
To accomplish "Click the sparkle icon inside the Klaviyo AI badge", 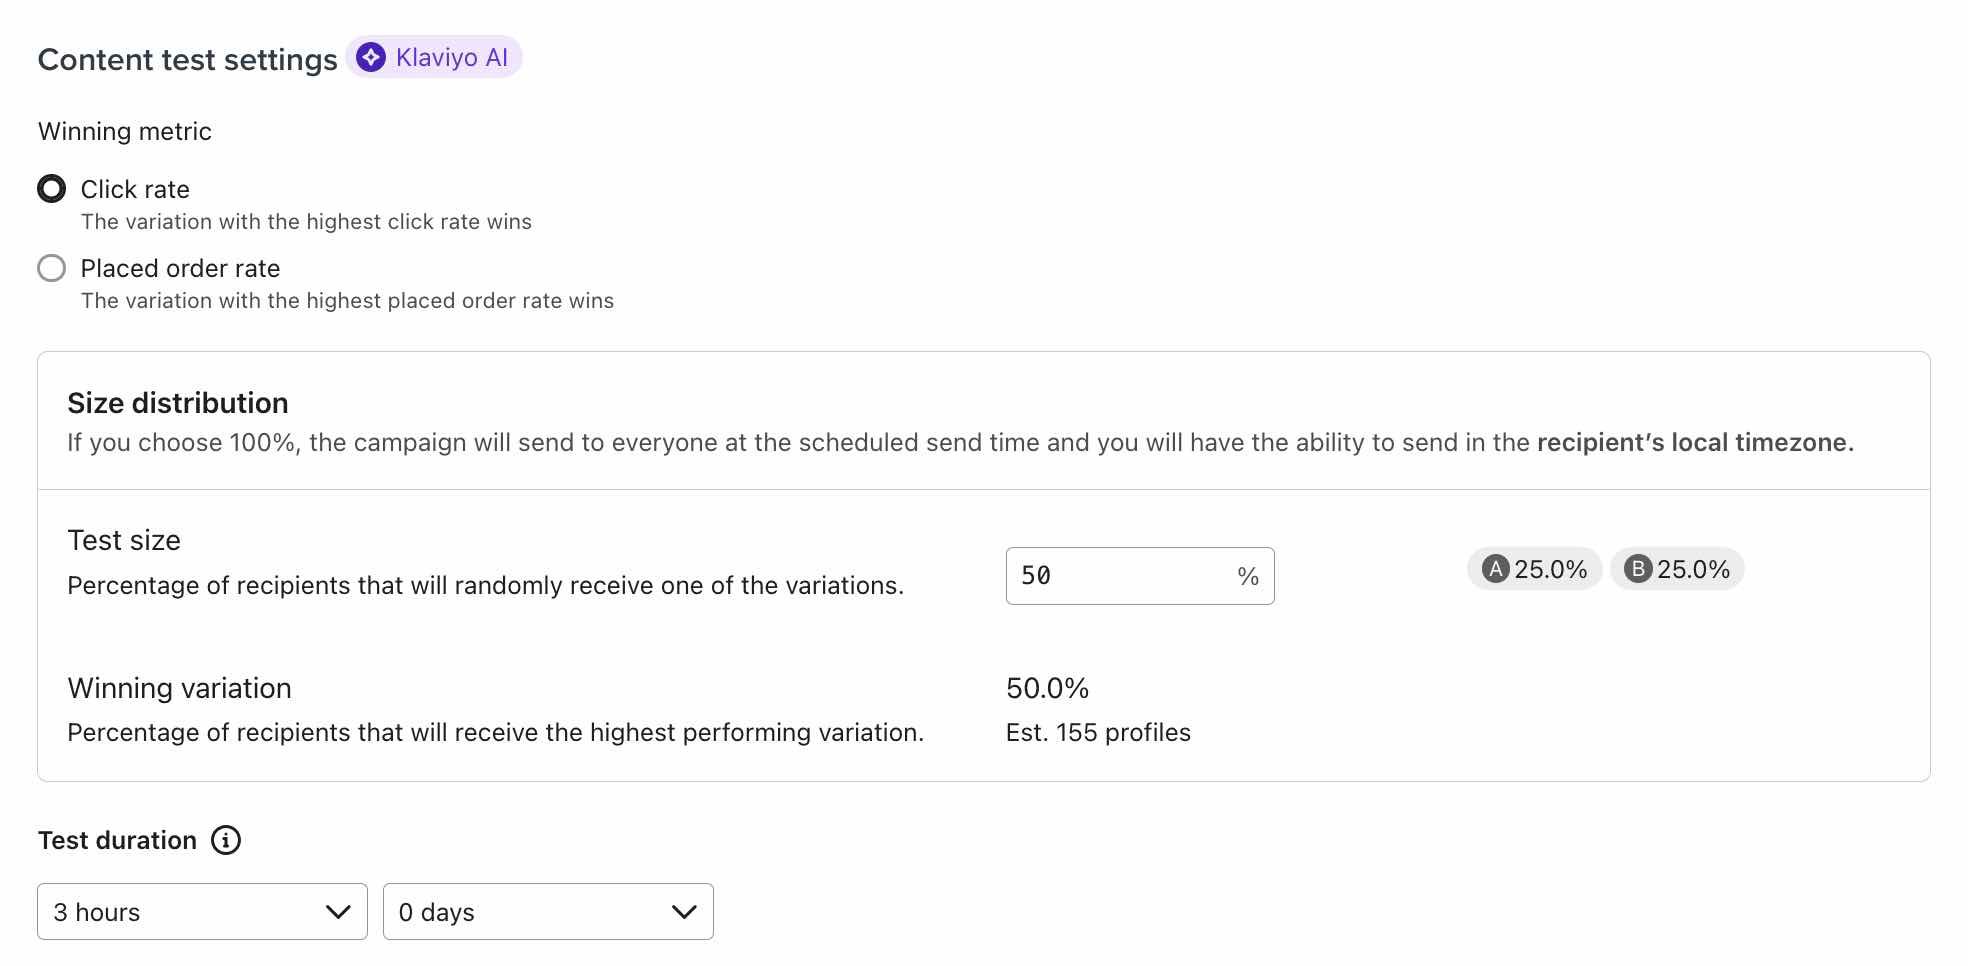I will [371, 57].
